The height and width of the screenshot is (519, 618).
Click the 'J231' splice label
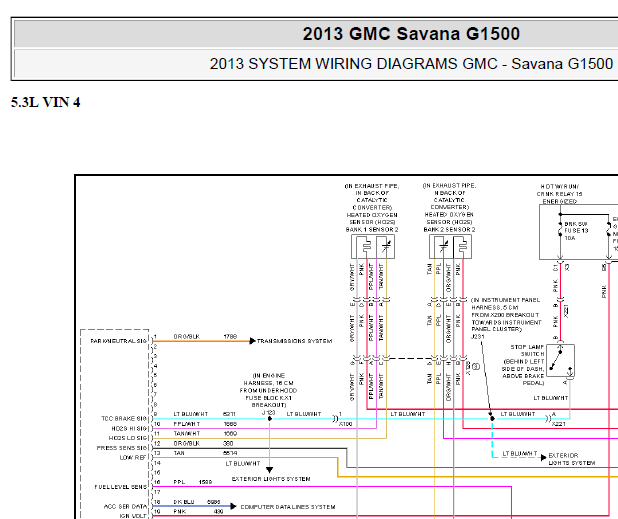[478, 337]
